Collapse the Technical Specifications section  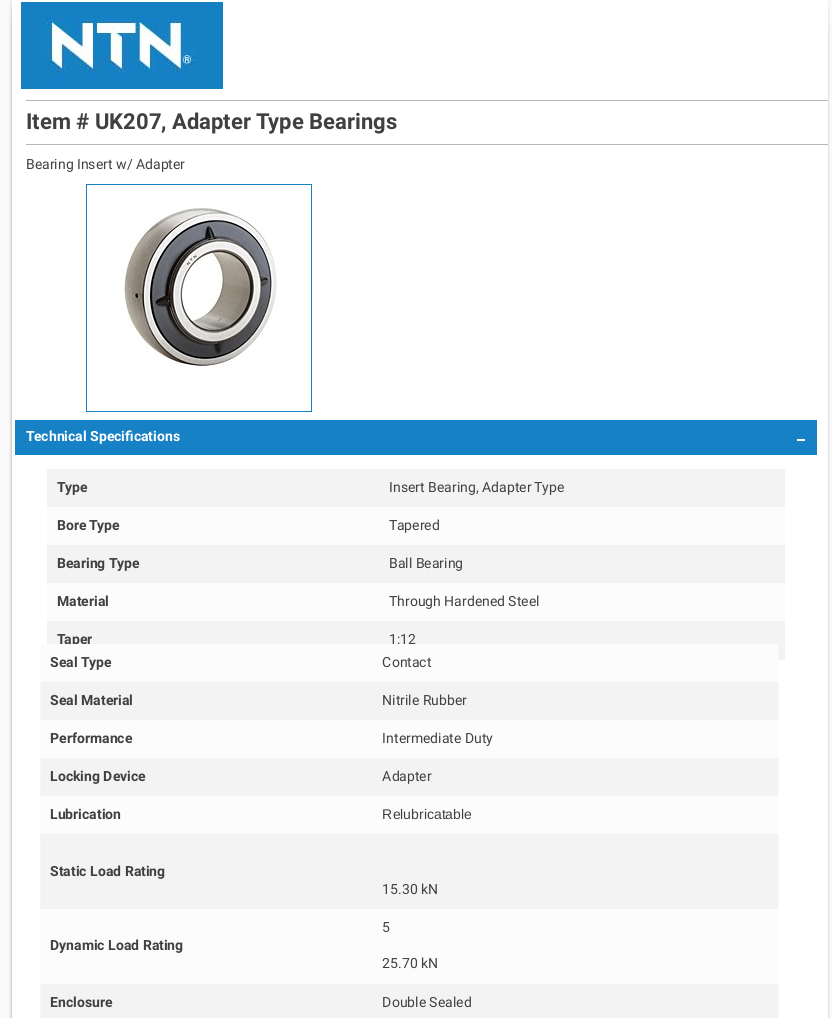click(800, 440)
